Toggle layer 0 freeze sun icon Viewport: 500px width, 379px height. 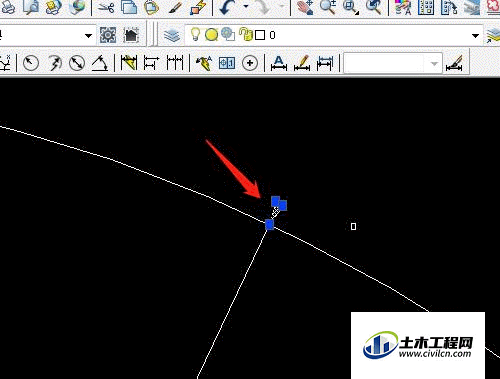tap(211, 35)
